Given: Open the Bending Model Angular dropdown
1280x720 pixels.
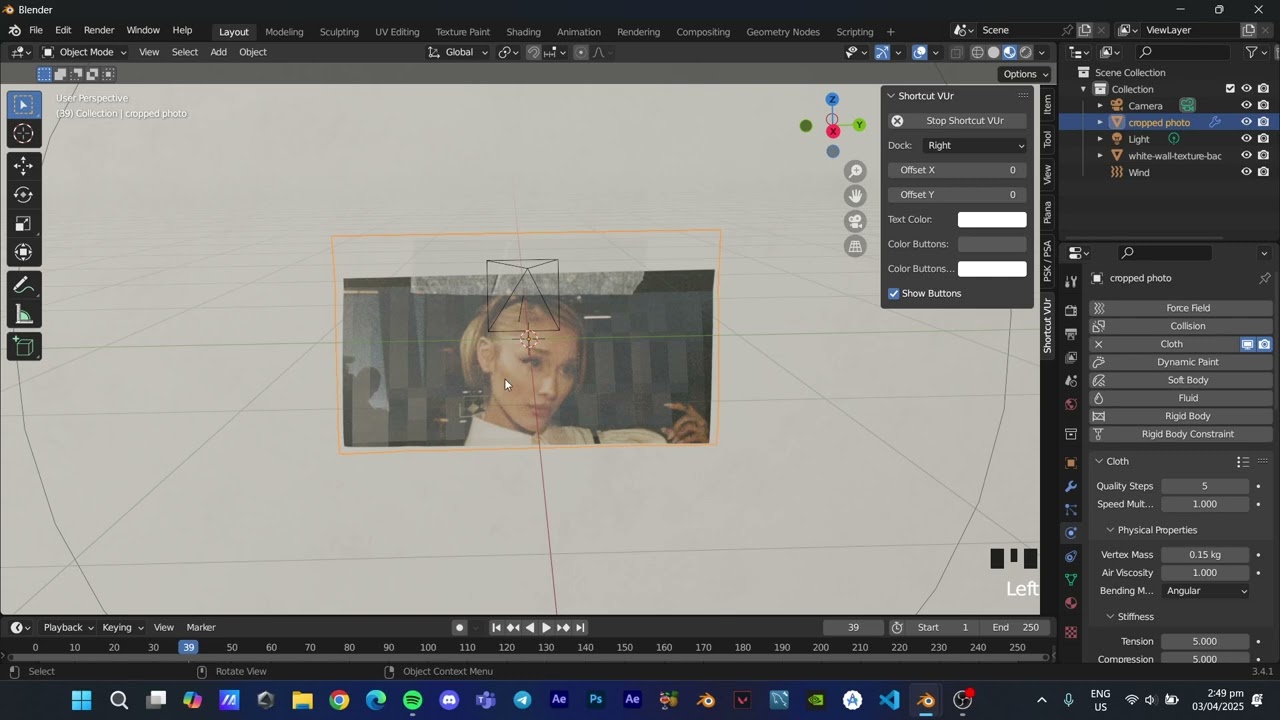Looking at the screenshot, I should click(x=1206, y=591).
